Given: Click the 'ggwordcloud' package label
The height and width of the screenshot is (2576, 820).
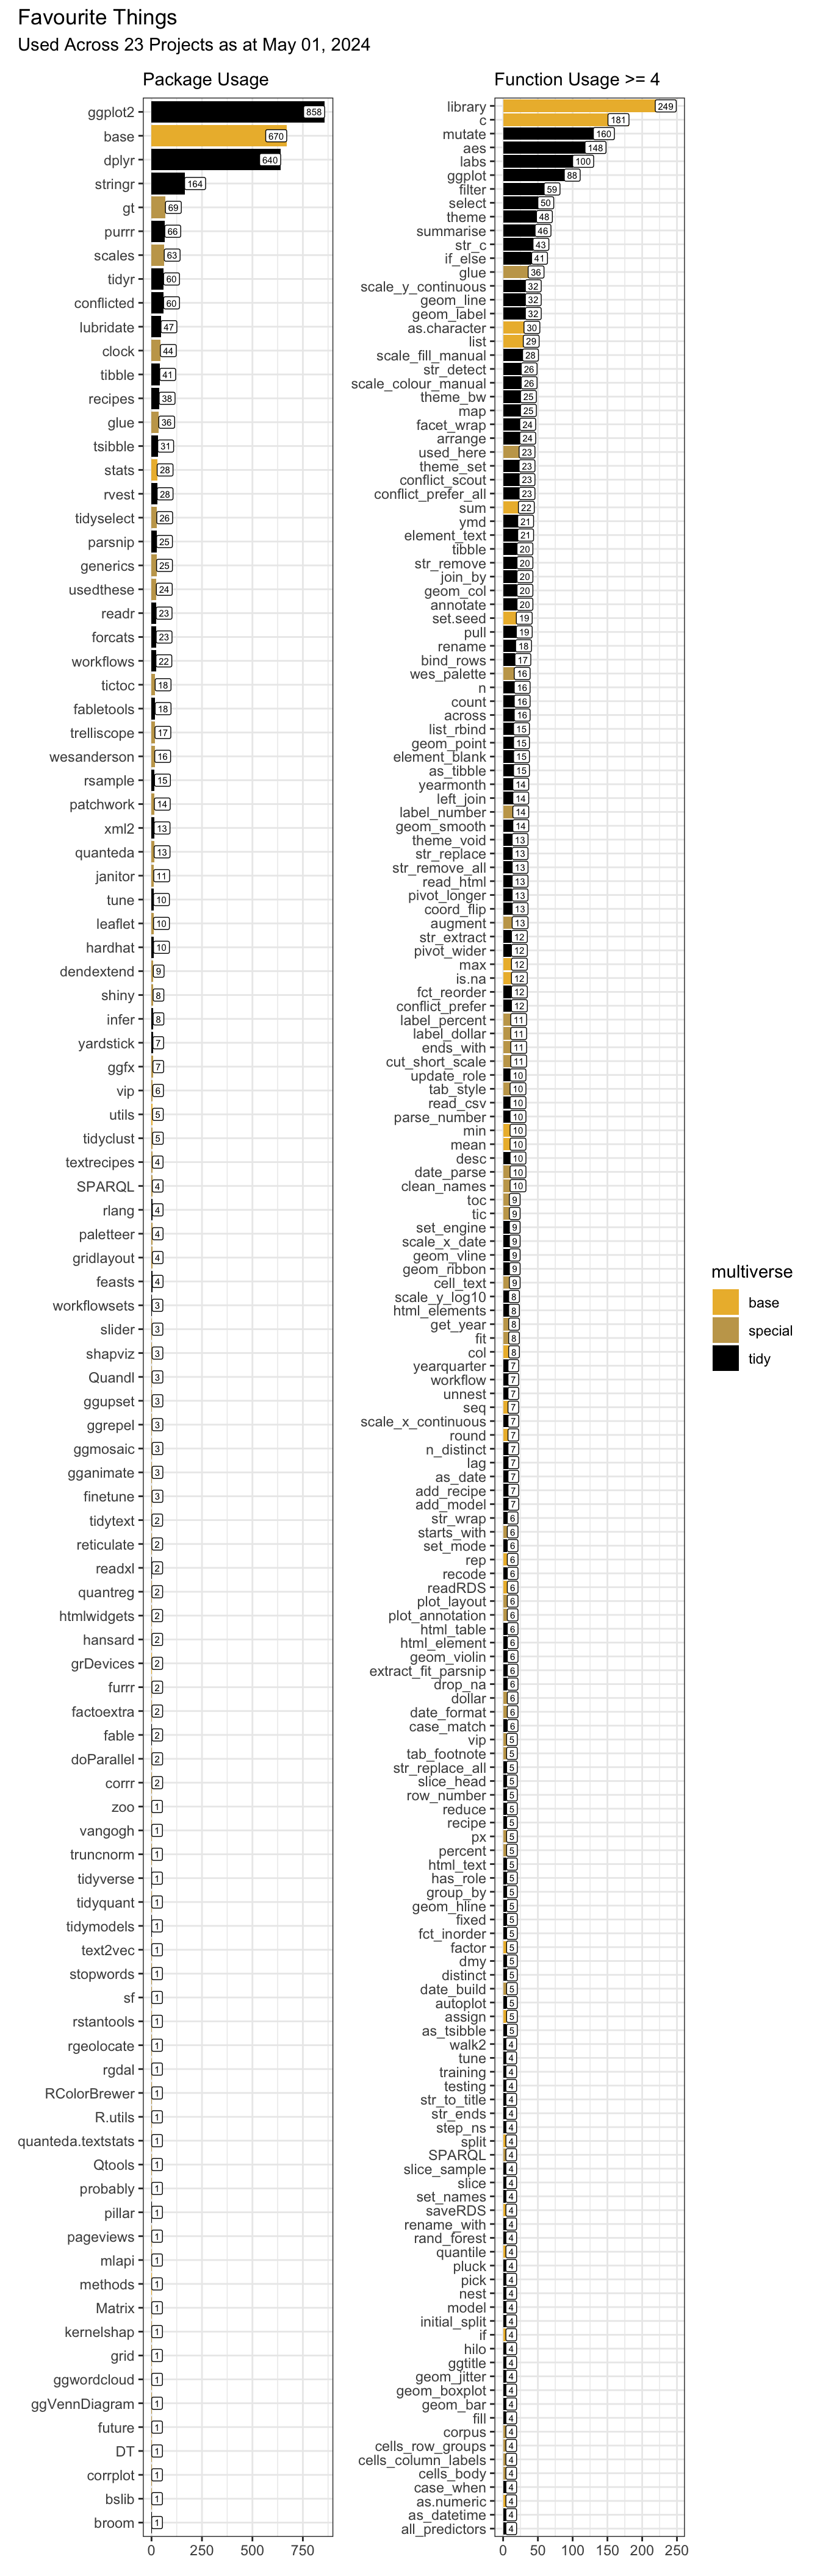Looking at the screenshot, I should tap(94, 2379).
